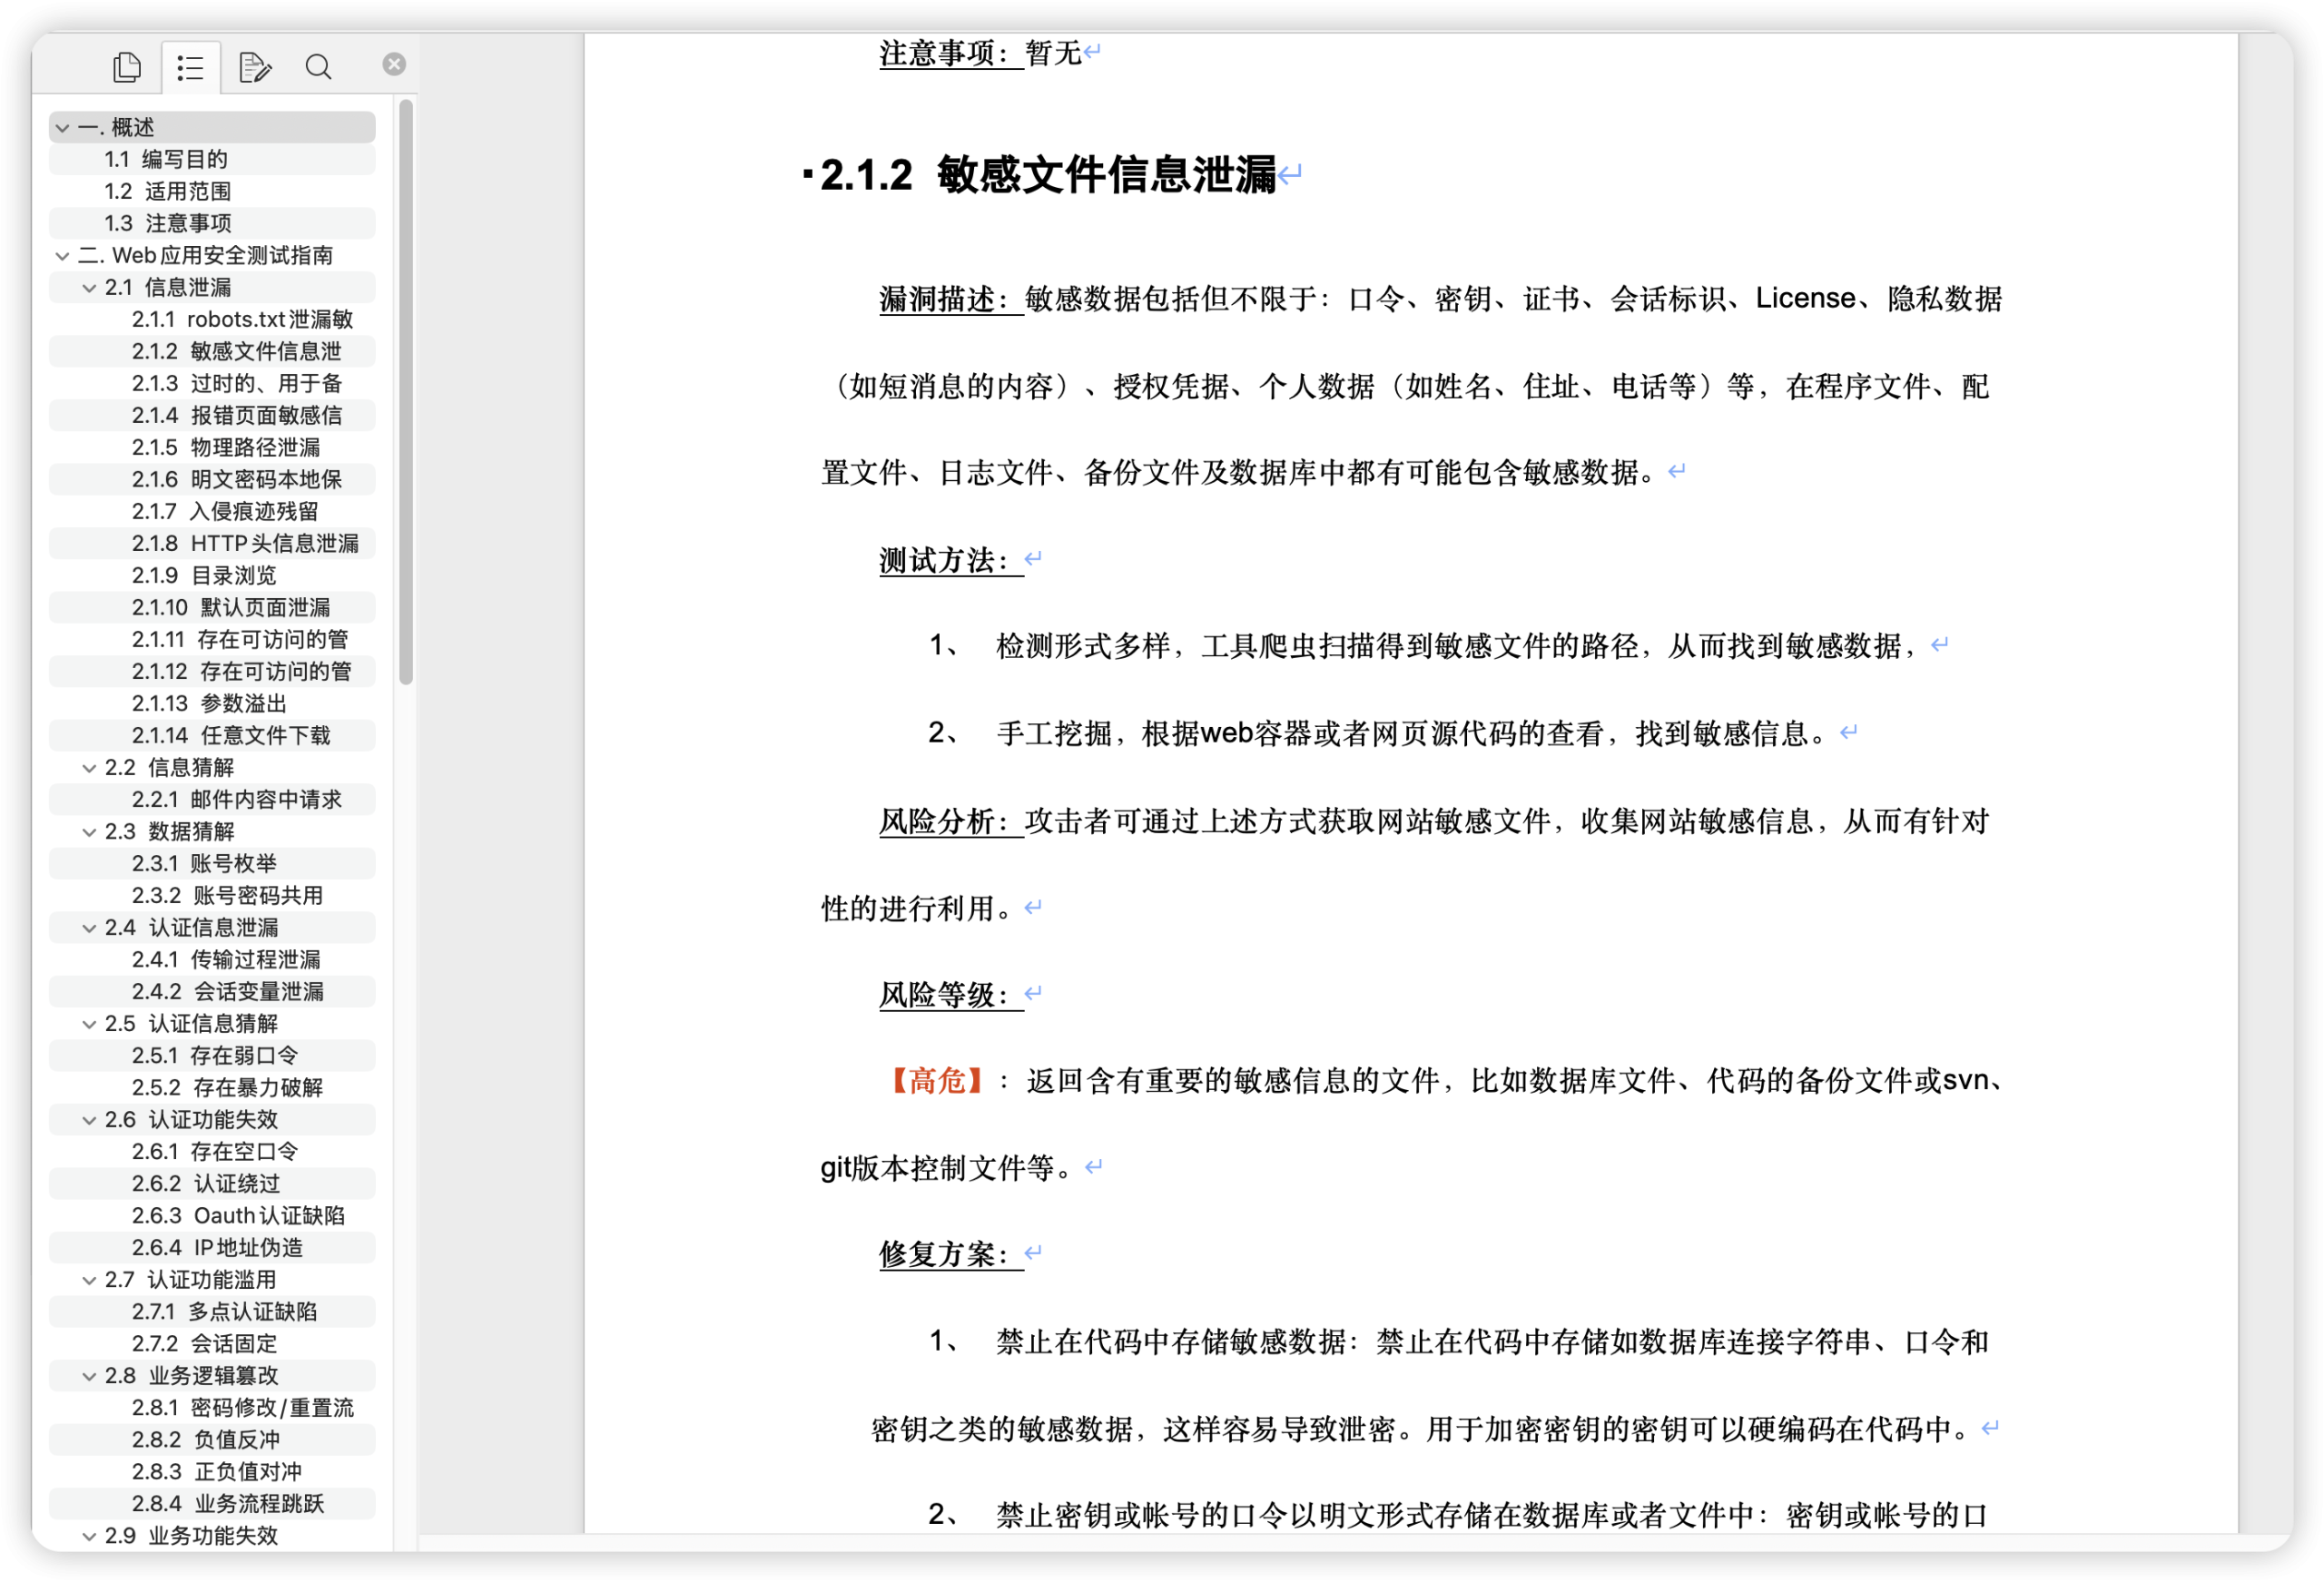
Task: Collapse the '2.4 认证信息泄漏' branch
Action: 88,927
